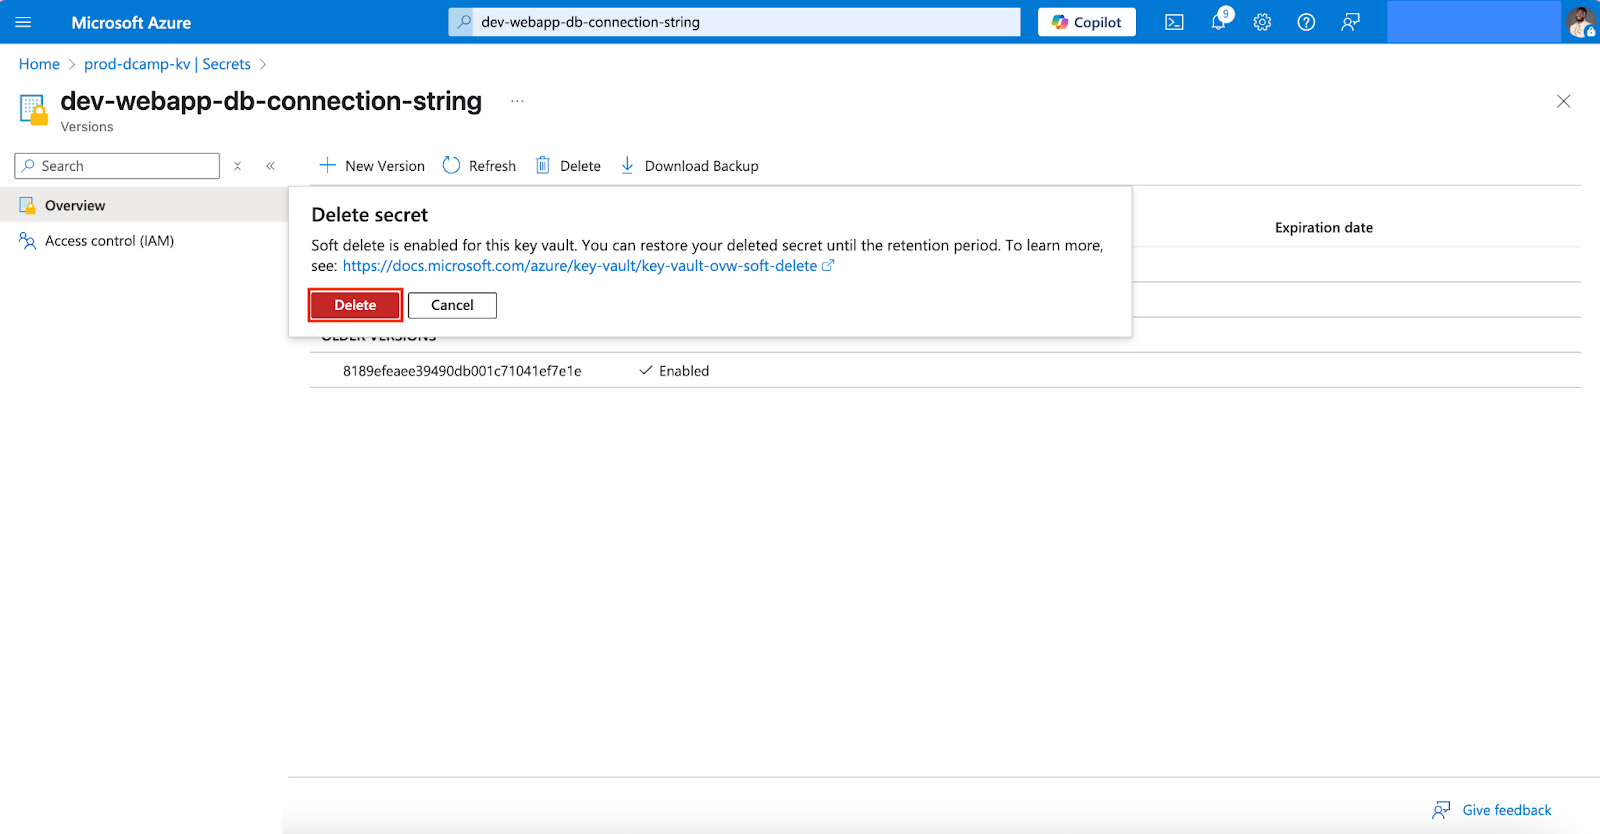This screenshot has width=1600, height=834.
Task: Click New Version toolbar button
Action: [x=371, y=166]
